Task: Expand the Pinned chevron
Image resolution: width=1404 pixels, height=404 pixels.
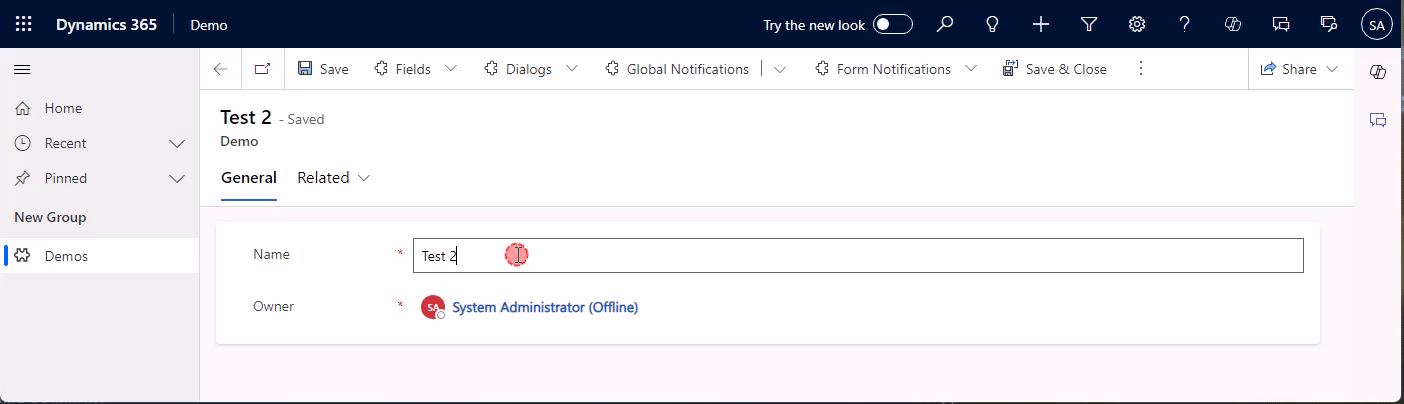Action: (x=178, y=178)
